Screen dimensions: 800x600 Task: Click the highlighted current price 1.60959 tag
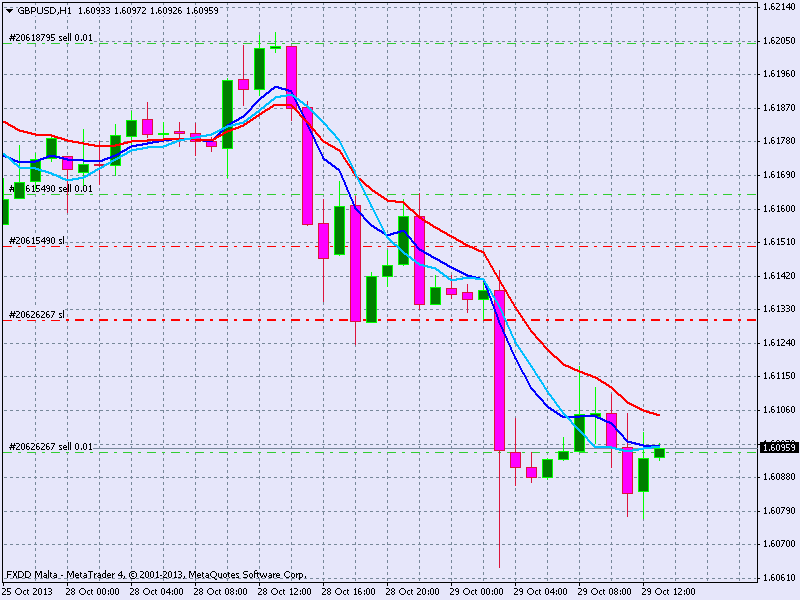780,447
